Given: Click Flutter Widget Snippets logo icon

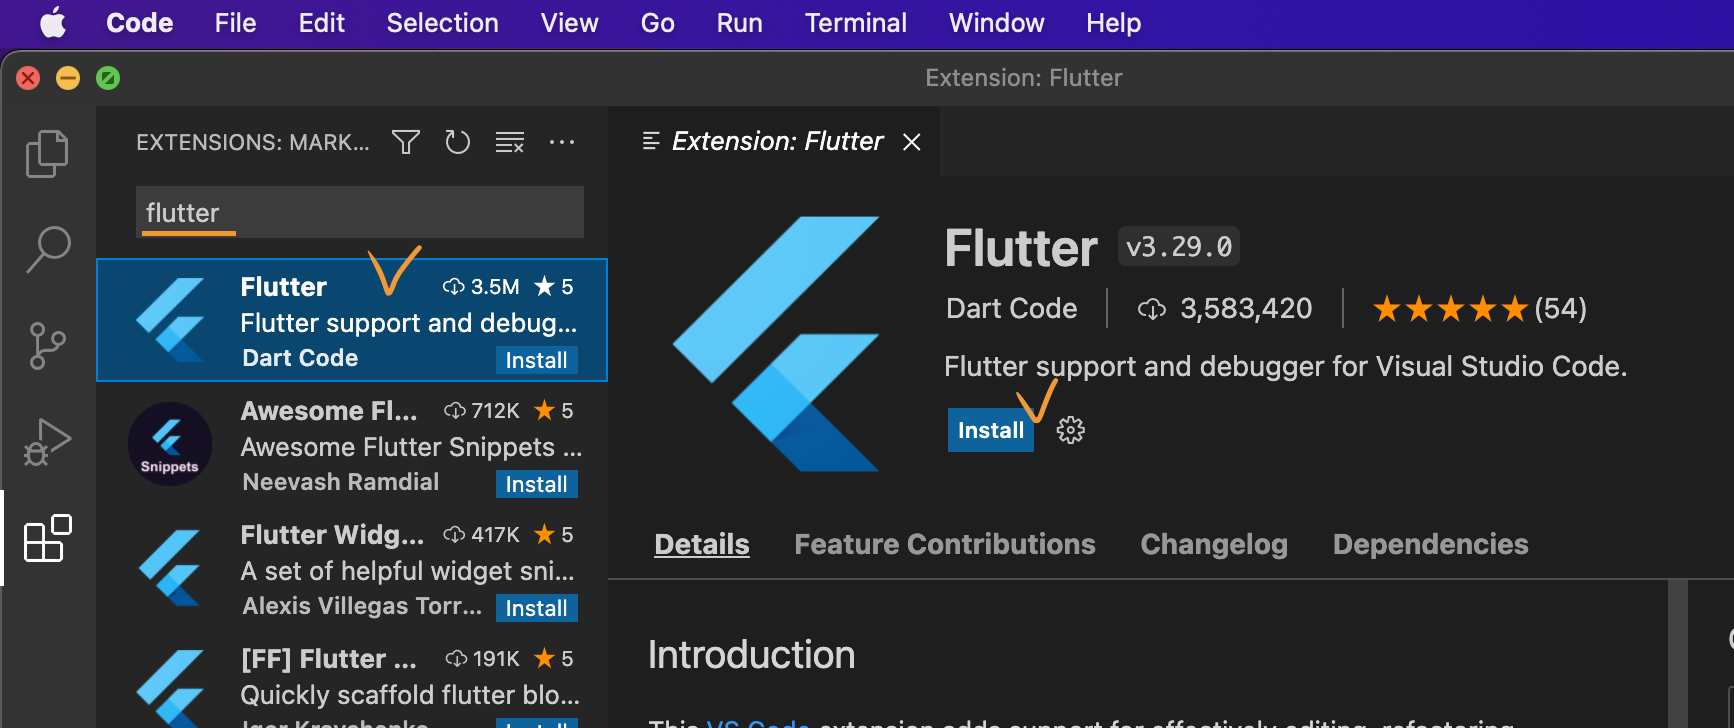Looking at the screenshot, I should point(171,568).
